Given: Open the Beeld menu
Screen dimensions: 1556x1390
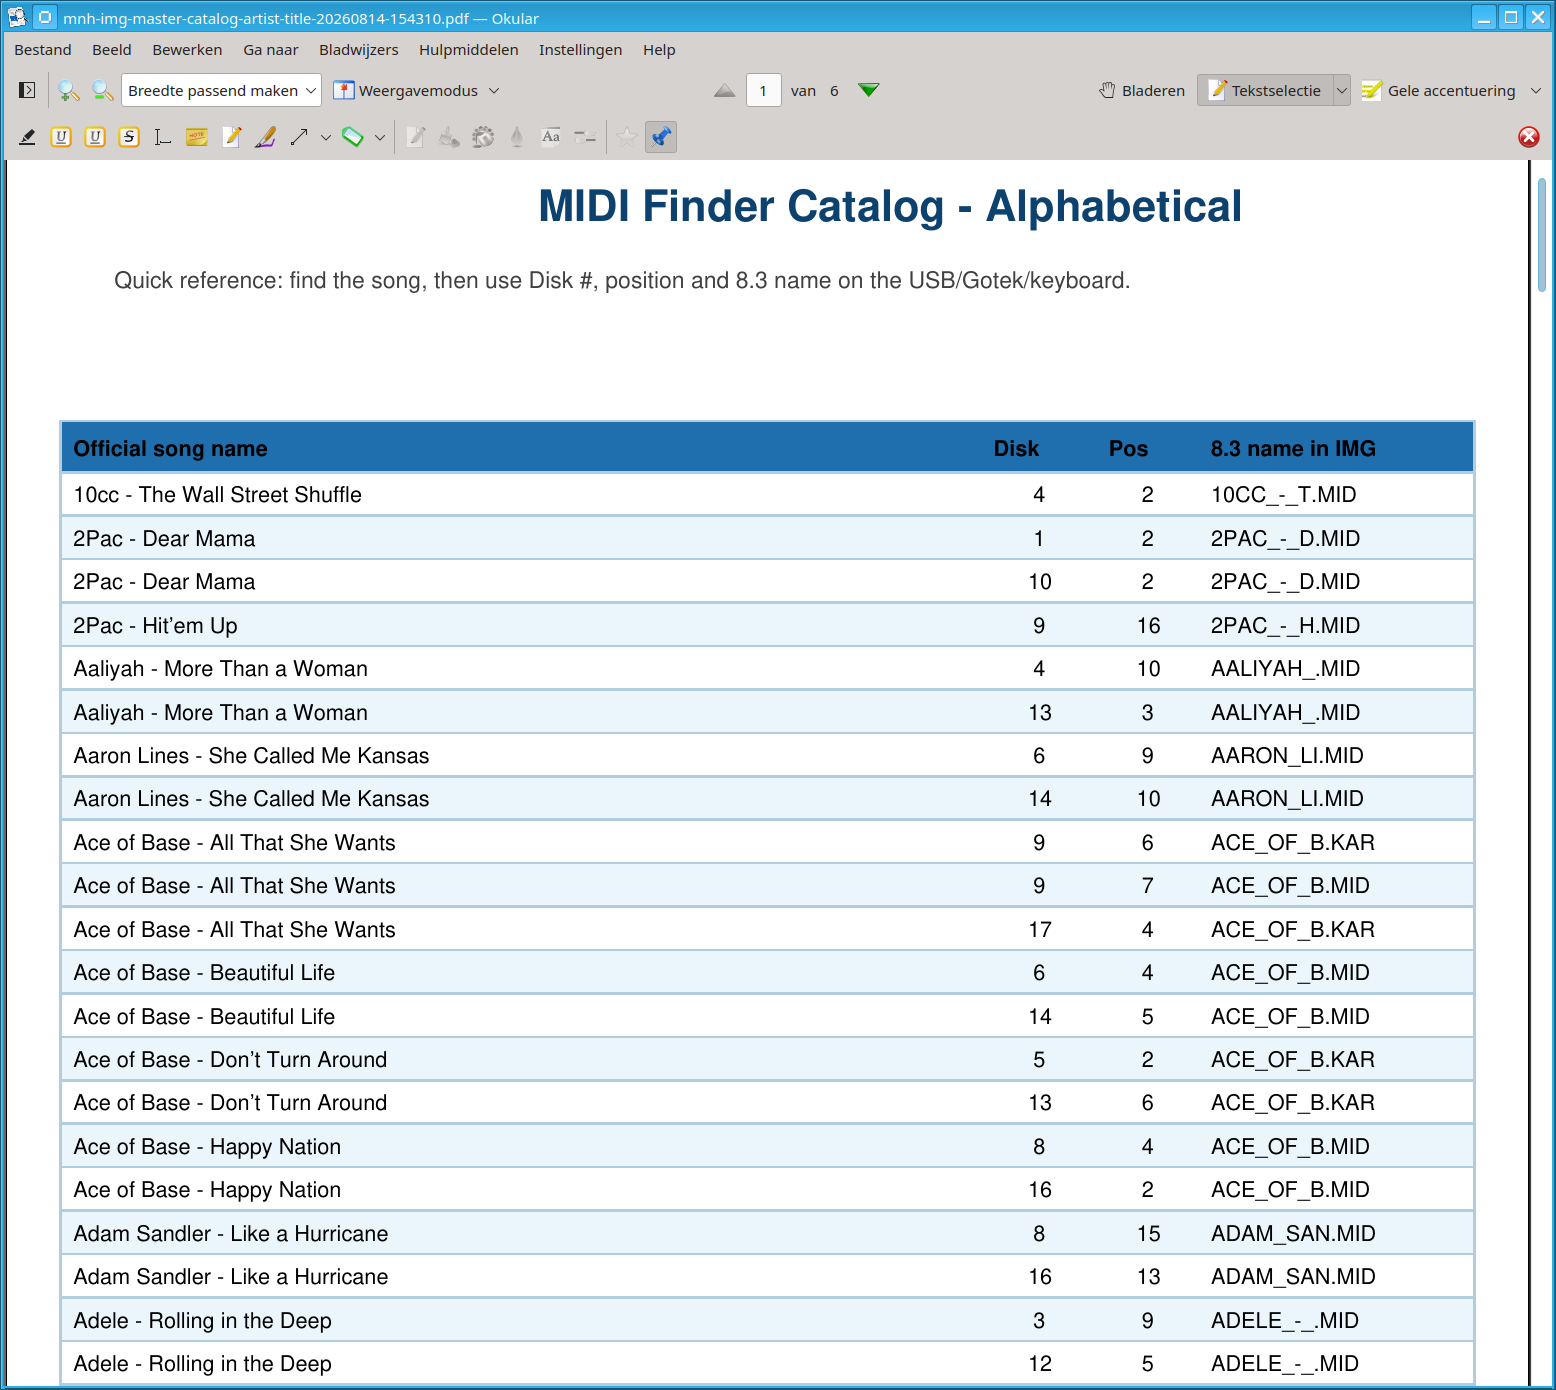Looking at the screenshot, I should pos(112,50).
